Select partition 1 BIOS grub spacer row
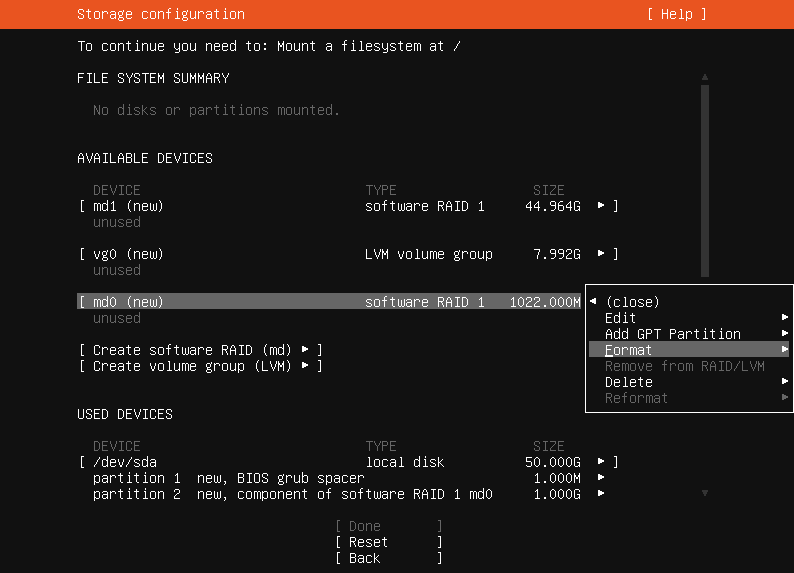Image resolution: width=794 pixels, height=573 pixels. pos(349,478)
